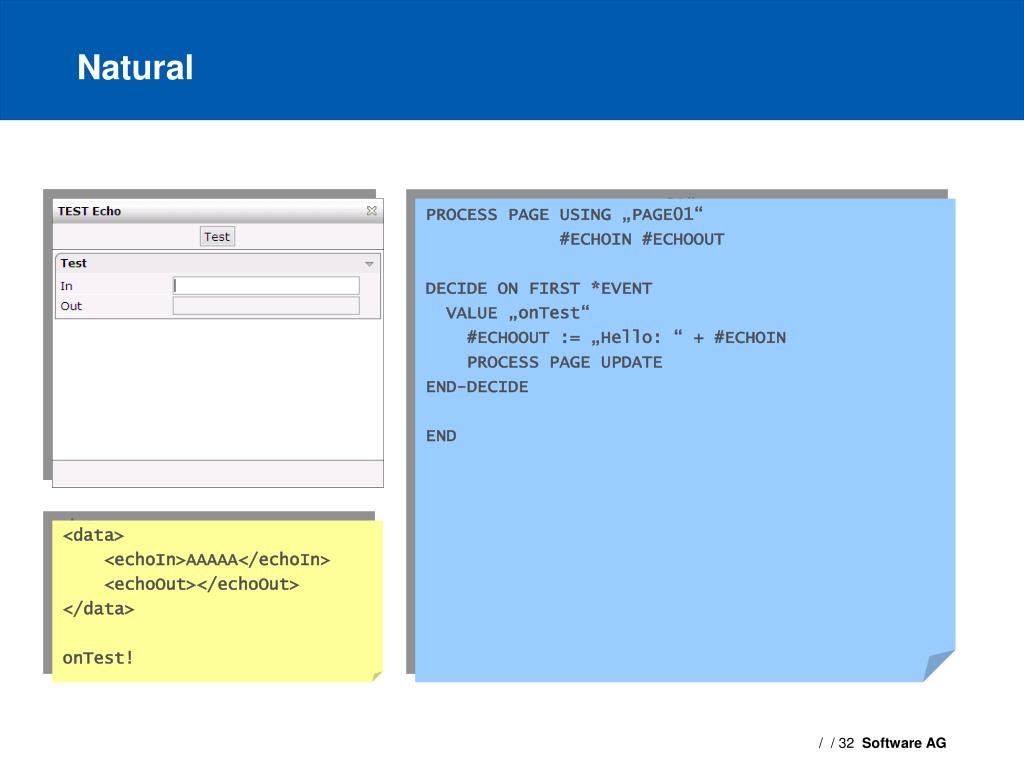Click the Out field label
1024x768 pixels.
pyautogui.click(x=71, y=306)
